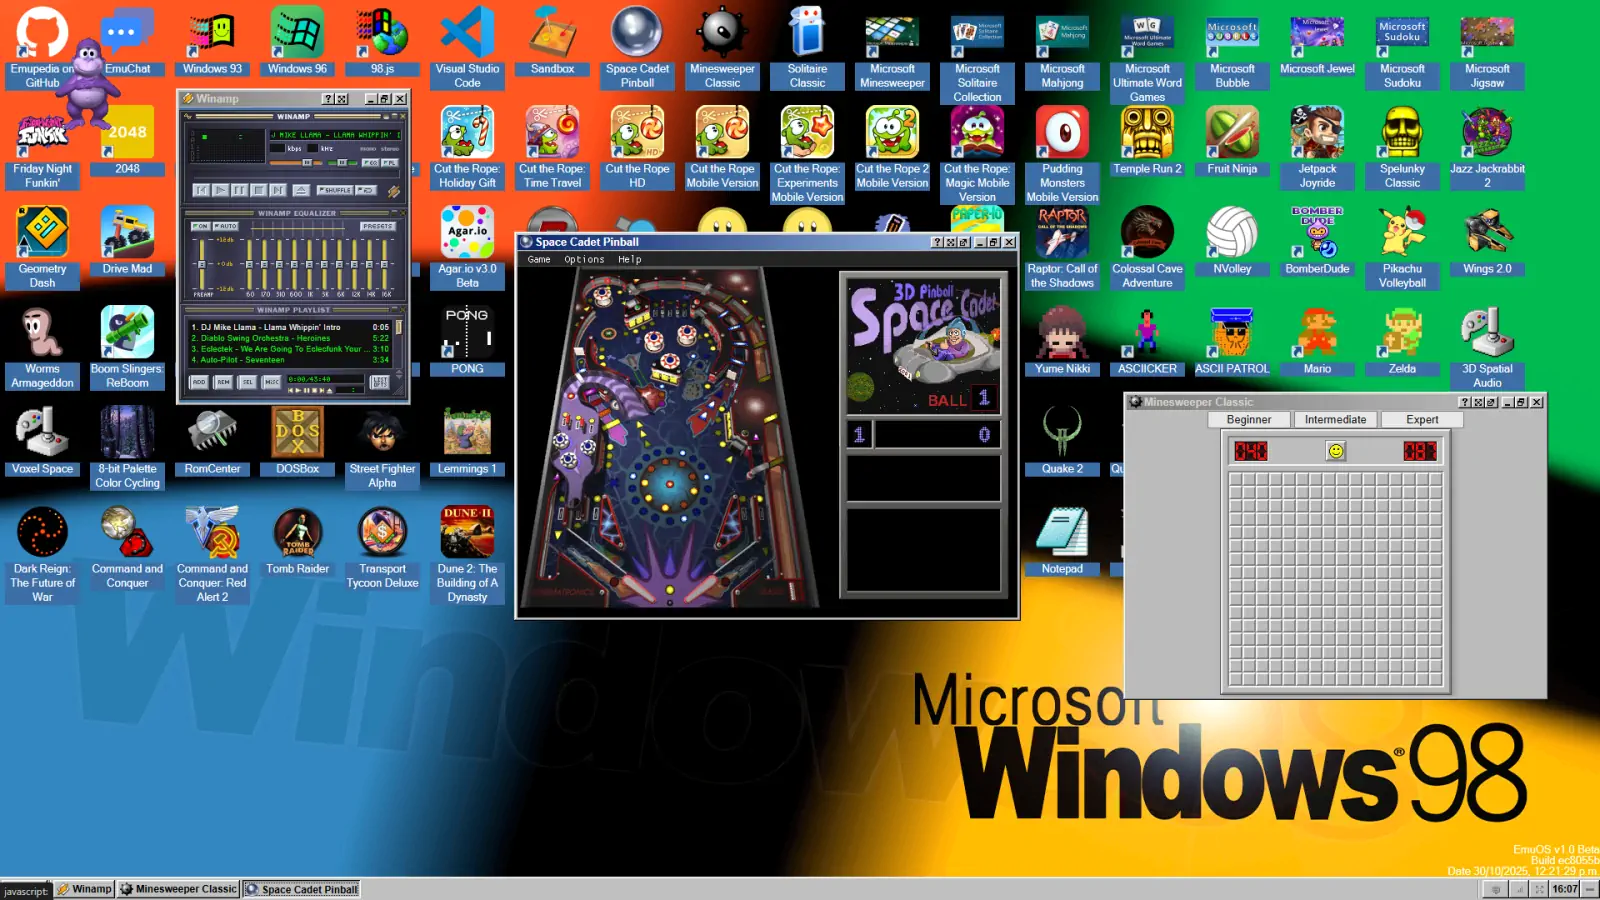Click the Expert difficulty button in Minesweeper

(x=1421, y=420)
